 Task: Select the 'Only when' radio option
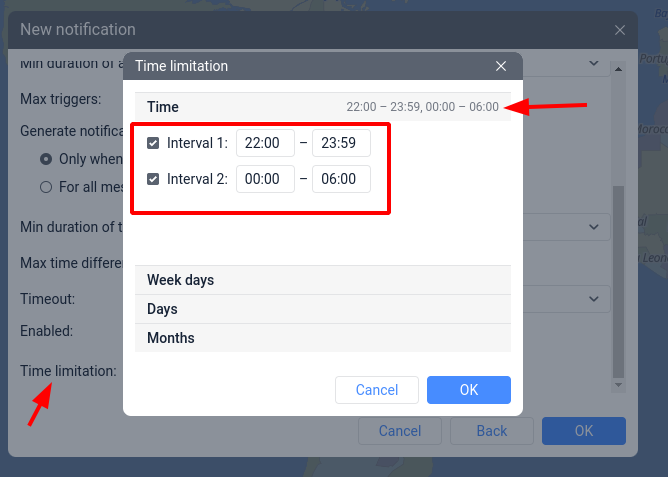46,159
